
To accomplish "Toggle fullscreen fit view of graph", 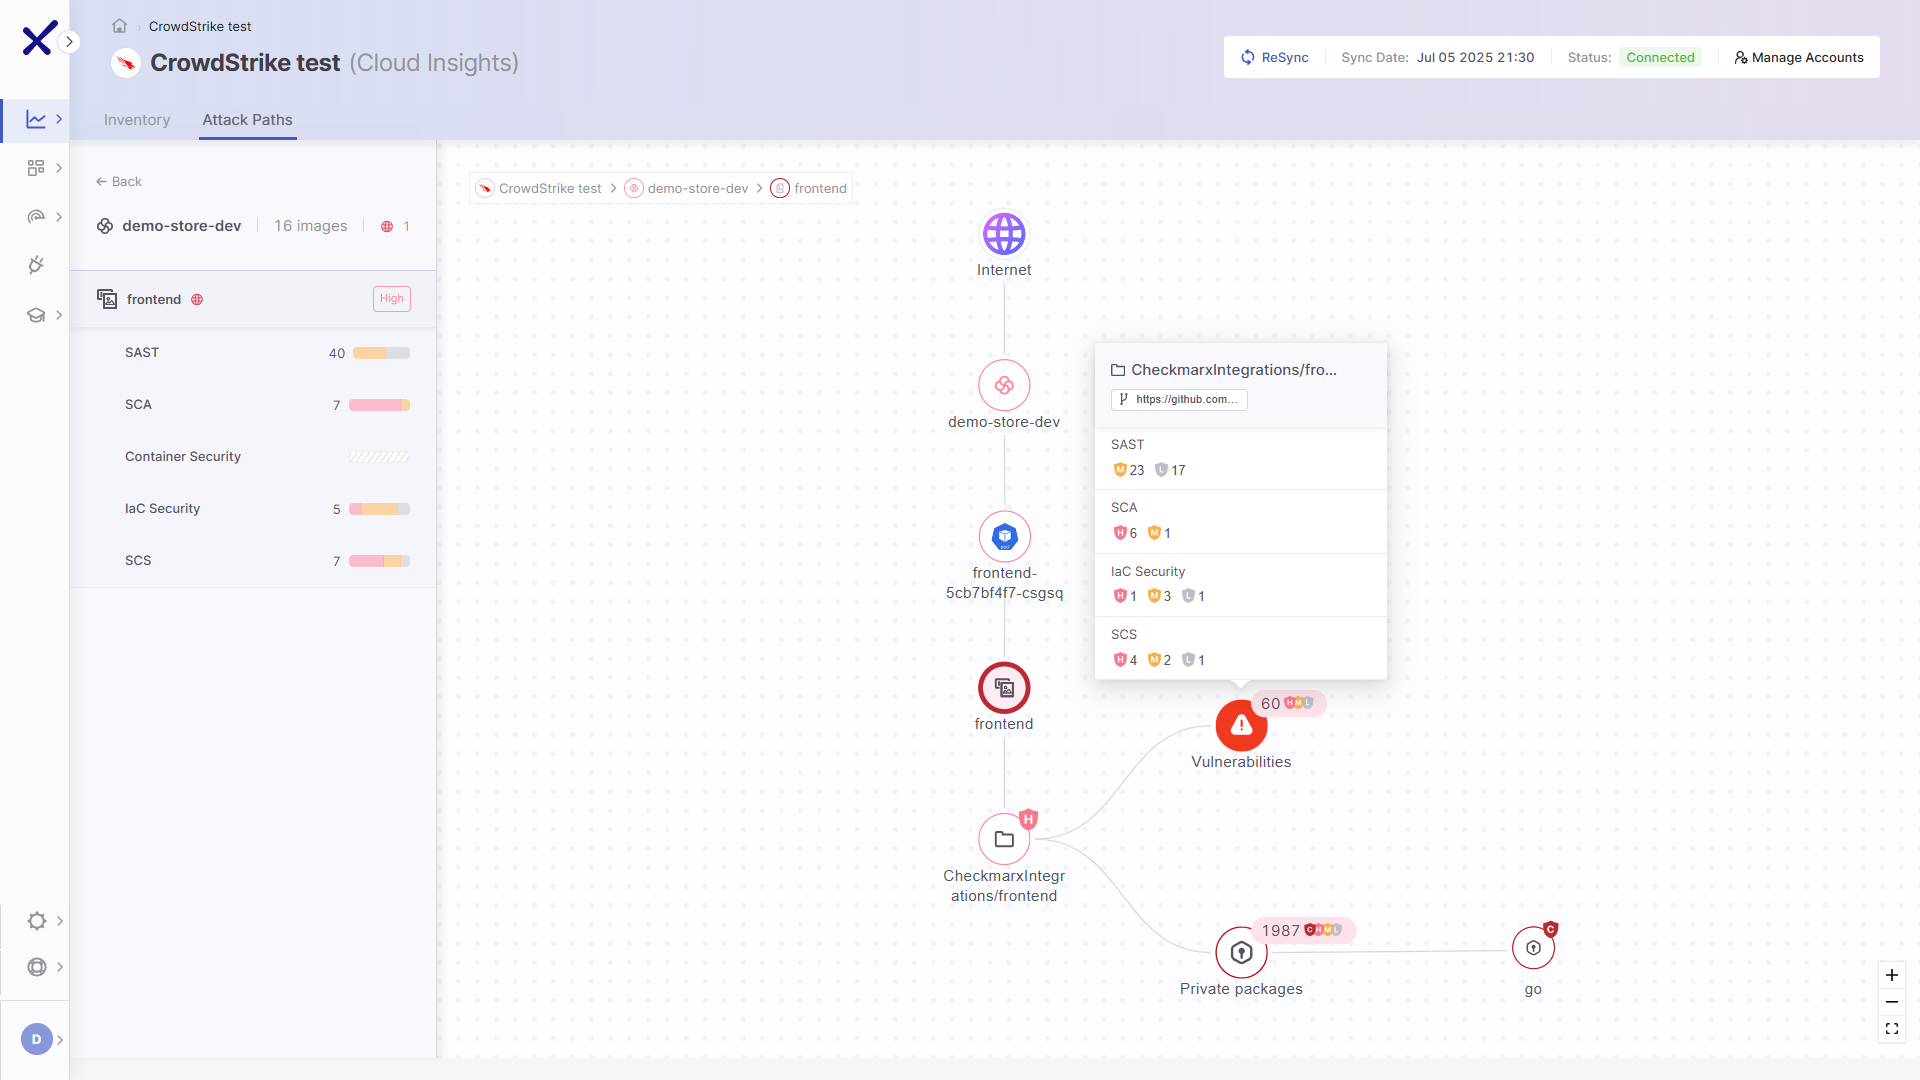I will tap(1891, 1029).
